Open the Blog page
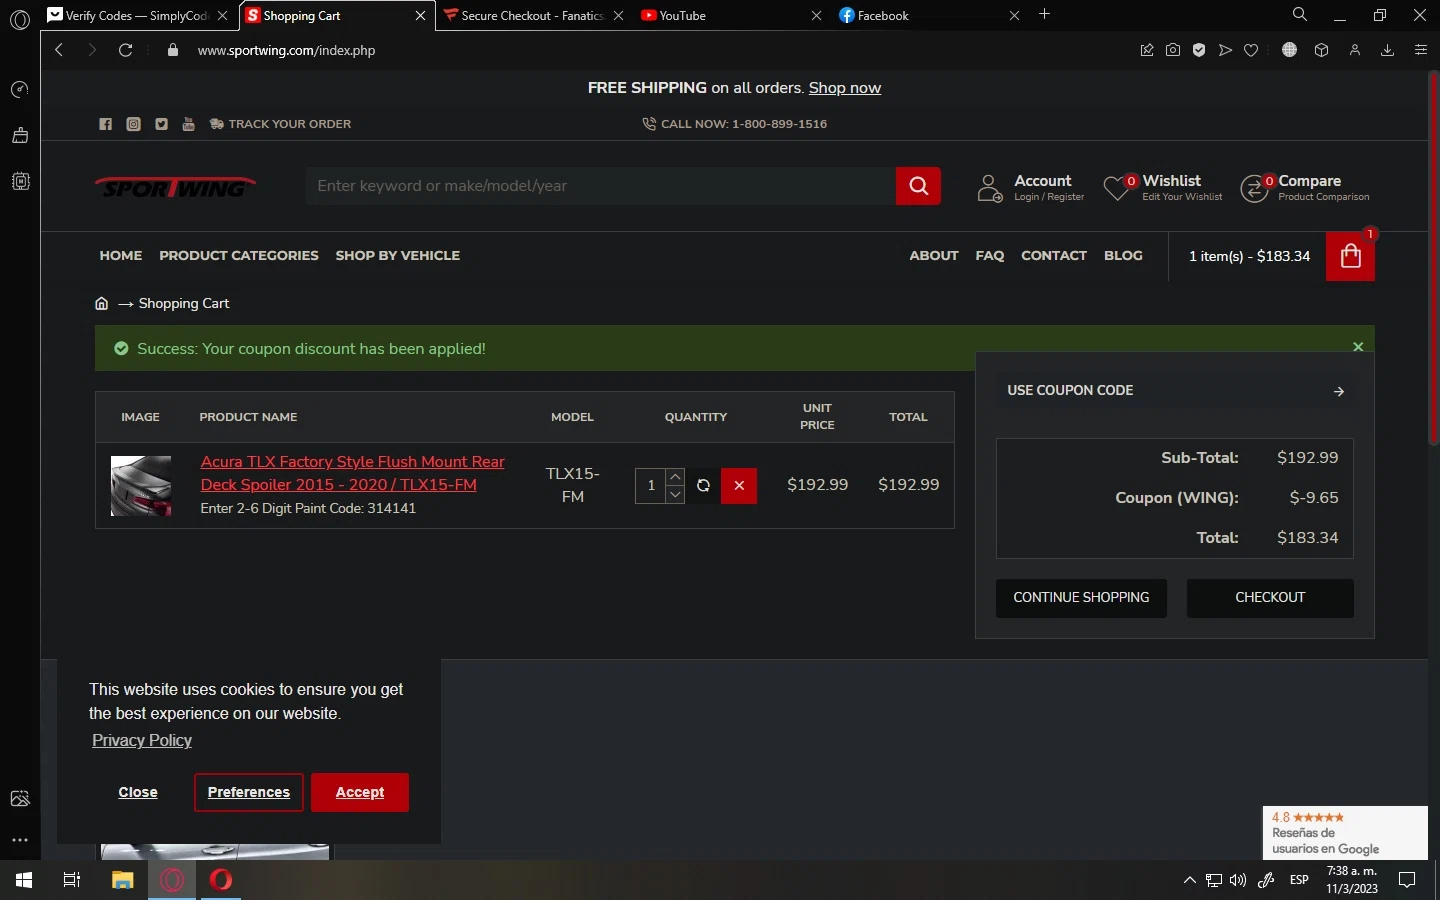Screen dimensions: 1440x900 (x=1123, y=256)
